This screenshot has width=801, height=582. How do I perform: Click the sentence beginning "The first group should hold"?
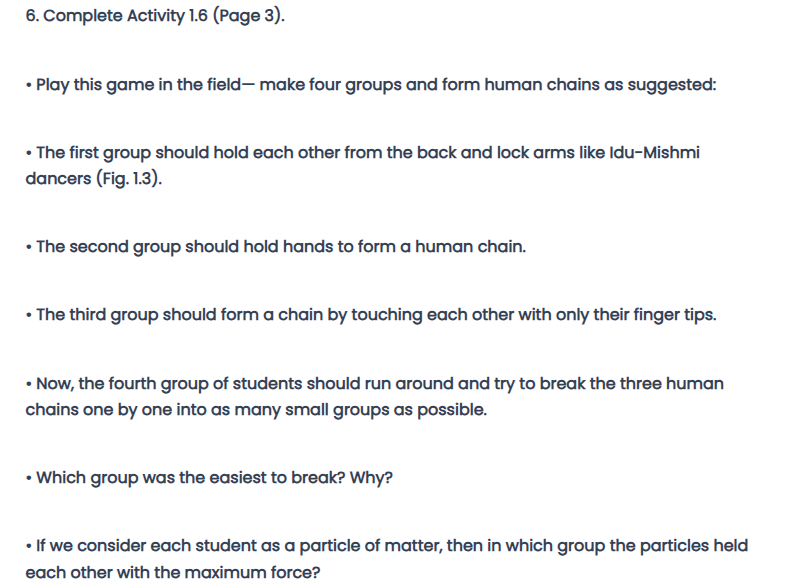tap(200, 153)
